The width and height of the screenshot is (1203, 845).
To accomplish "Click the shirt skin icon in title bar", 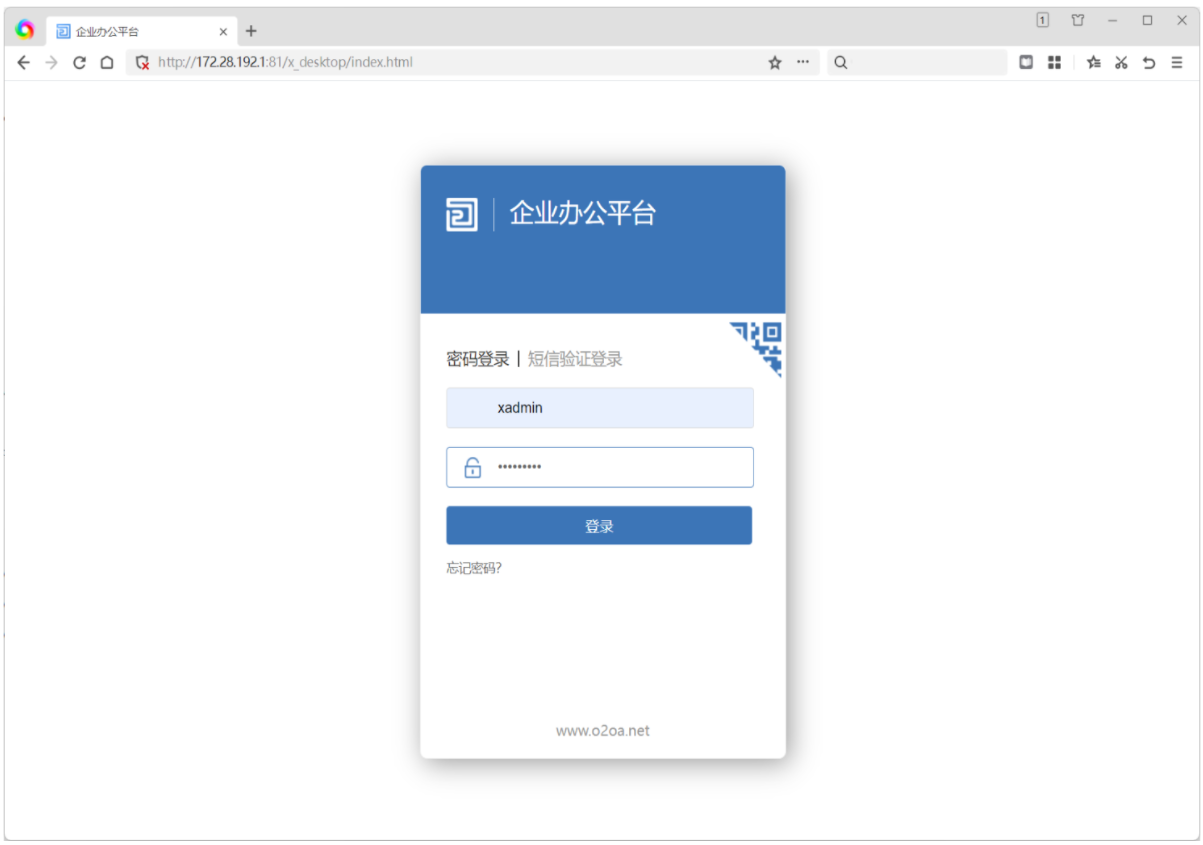I will pos(1078,20).
